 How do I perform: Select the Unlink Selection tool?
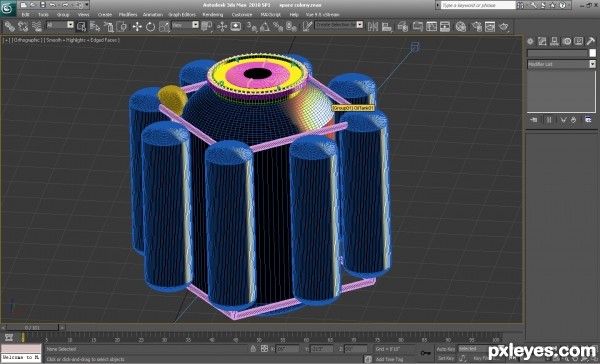23,26
